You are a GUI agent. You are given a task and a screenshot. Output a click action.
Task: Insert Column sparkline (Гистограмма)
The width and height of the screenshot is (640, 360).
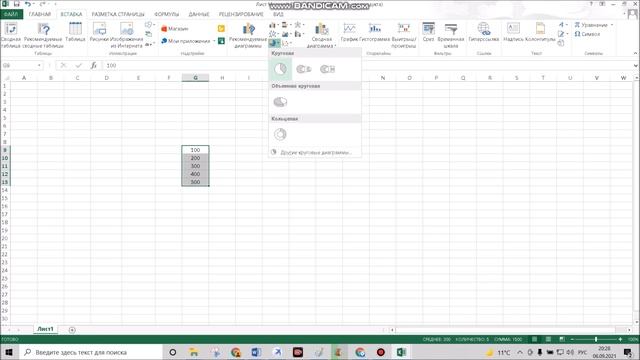click(375, 33)
